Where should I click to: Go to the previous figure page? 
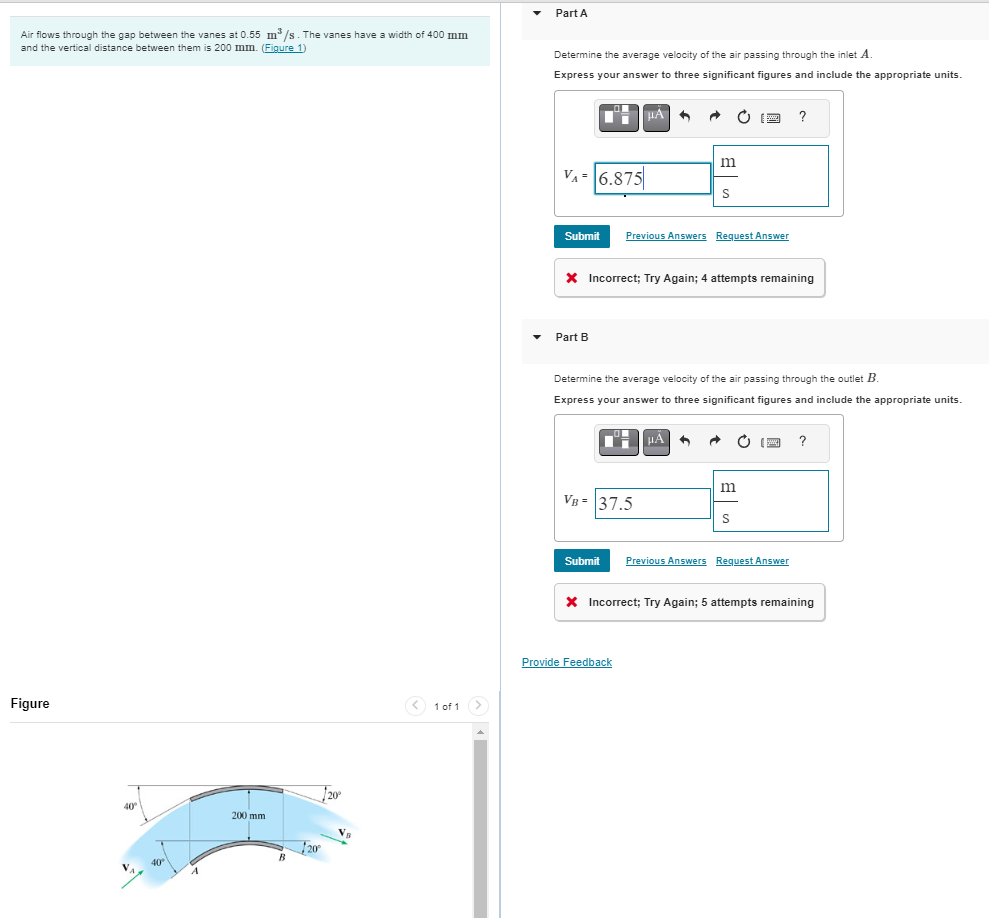point(415,705)
